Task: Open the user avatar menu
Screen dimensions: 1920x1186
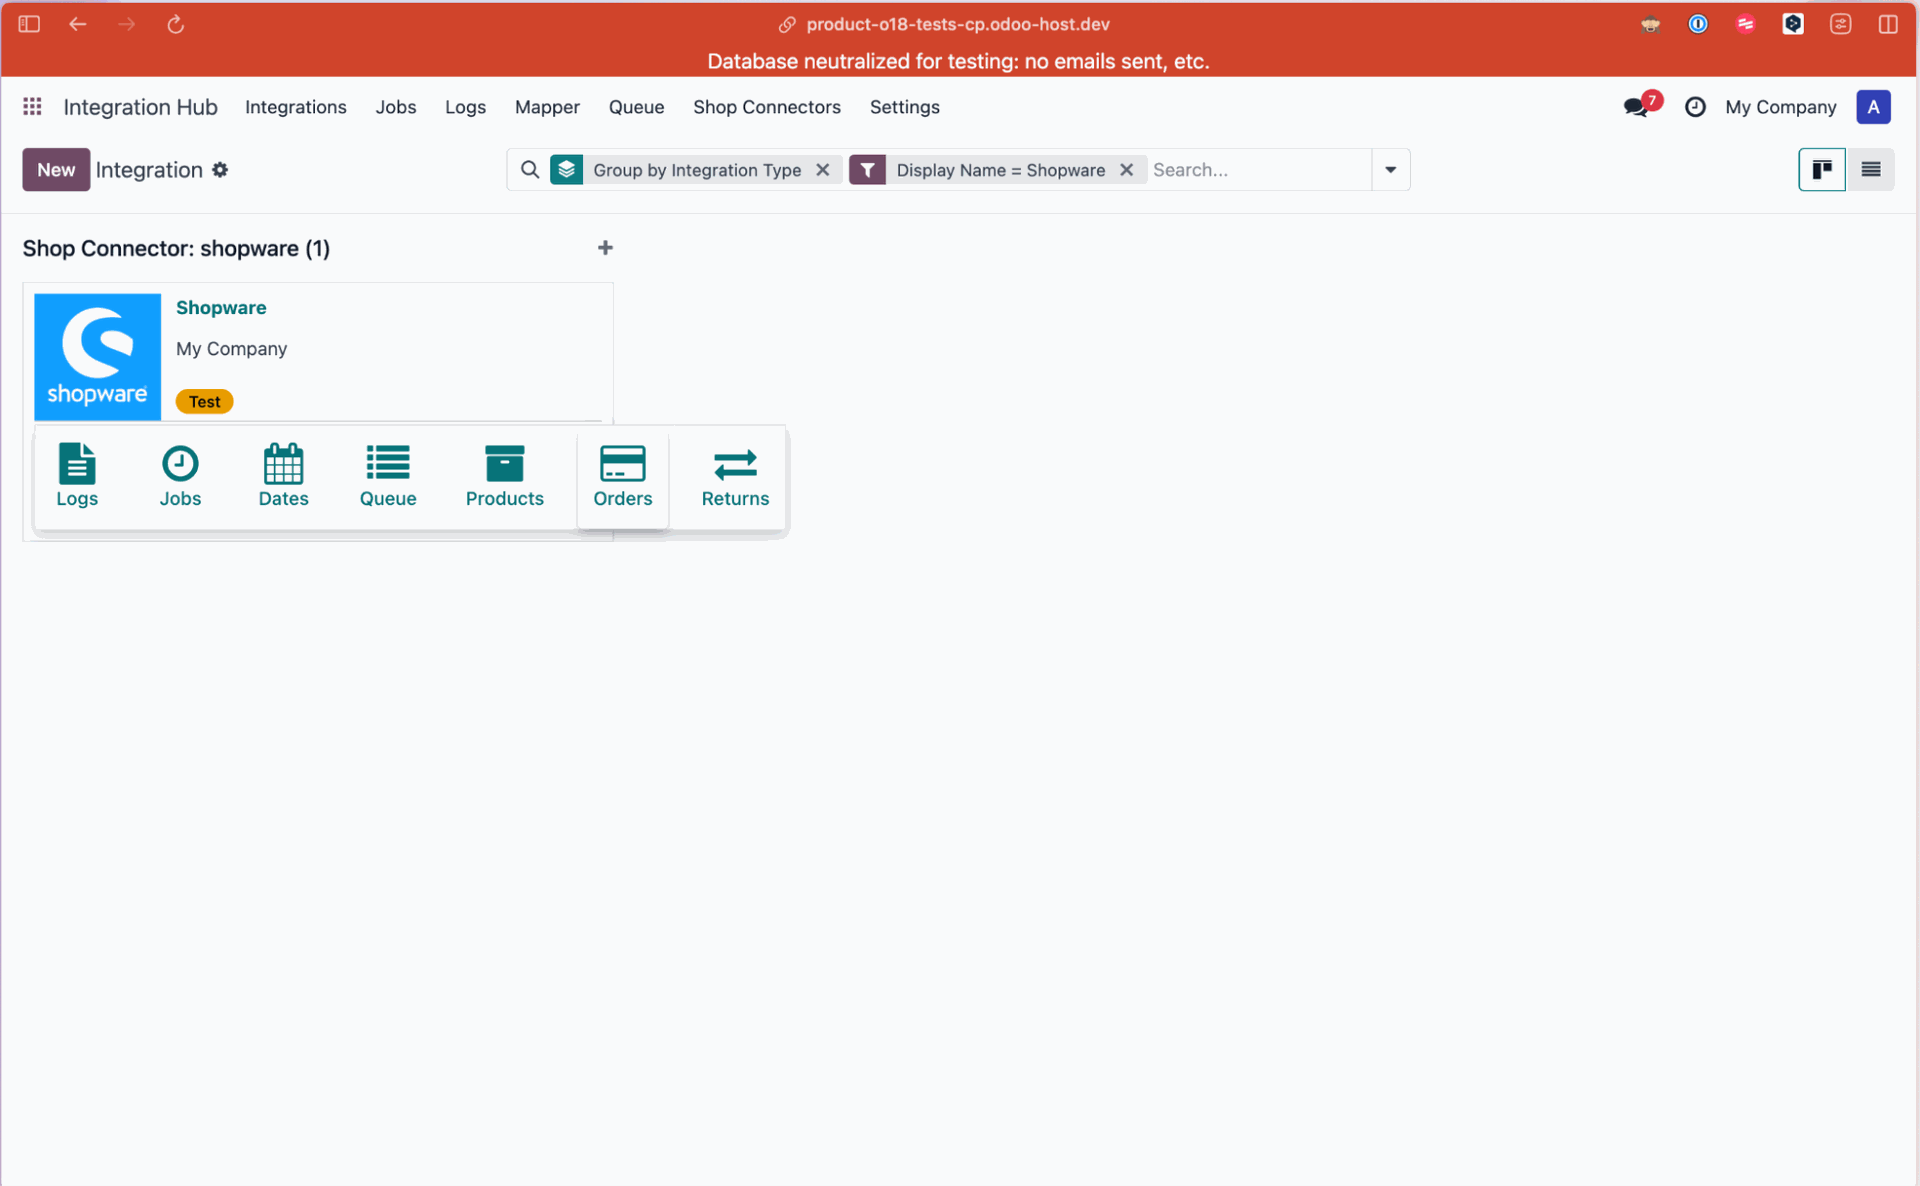Action: [x=1873, y=107]
